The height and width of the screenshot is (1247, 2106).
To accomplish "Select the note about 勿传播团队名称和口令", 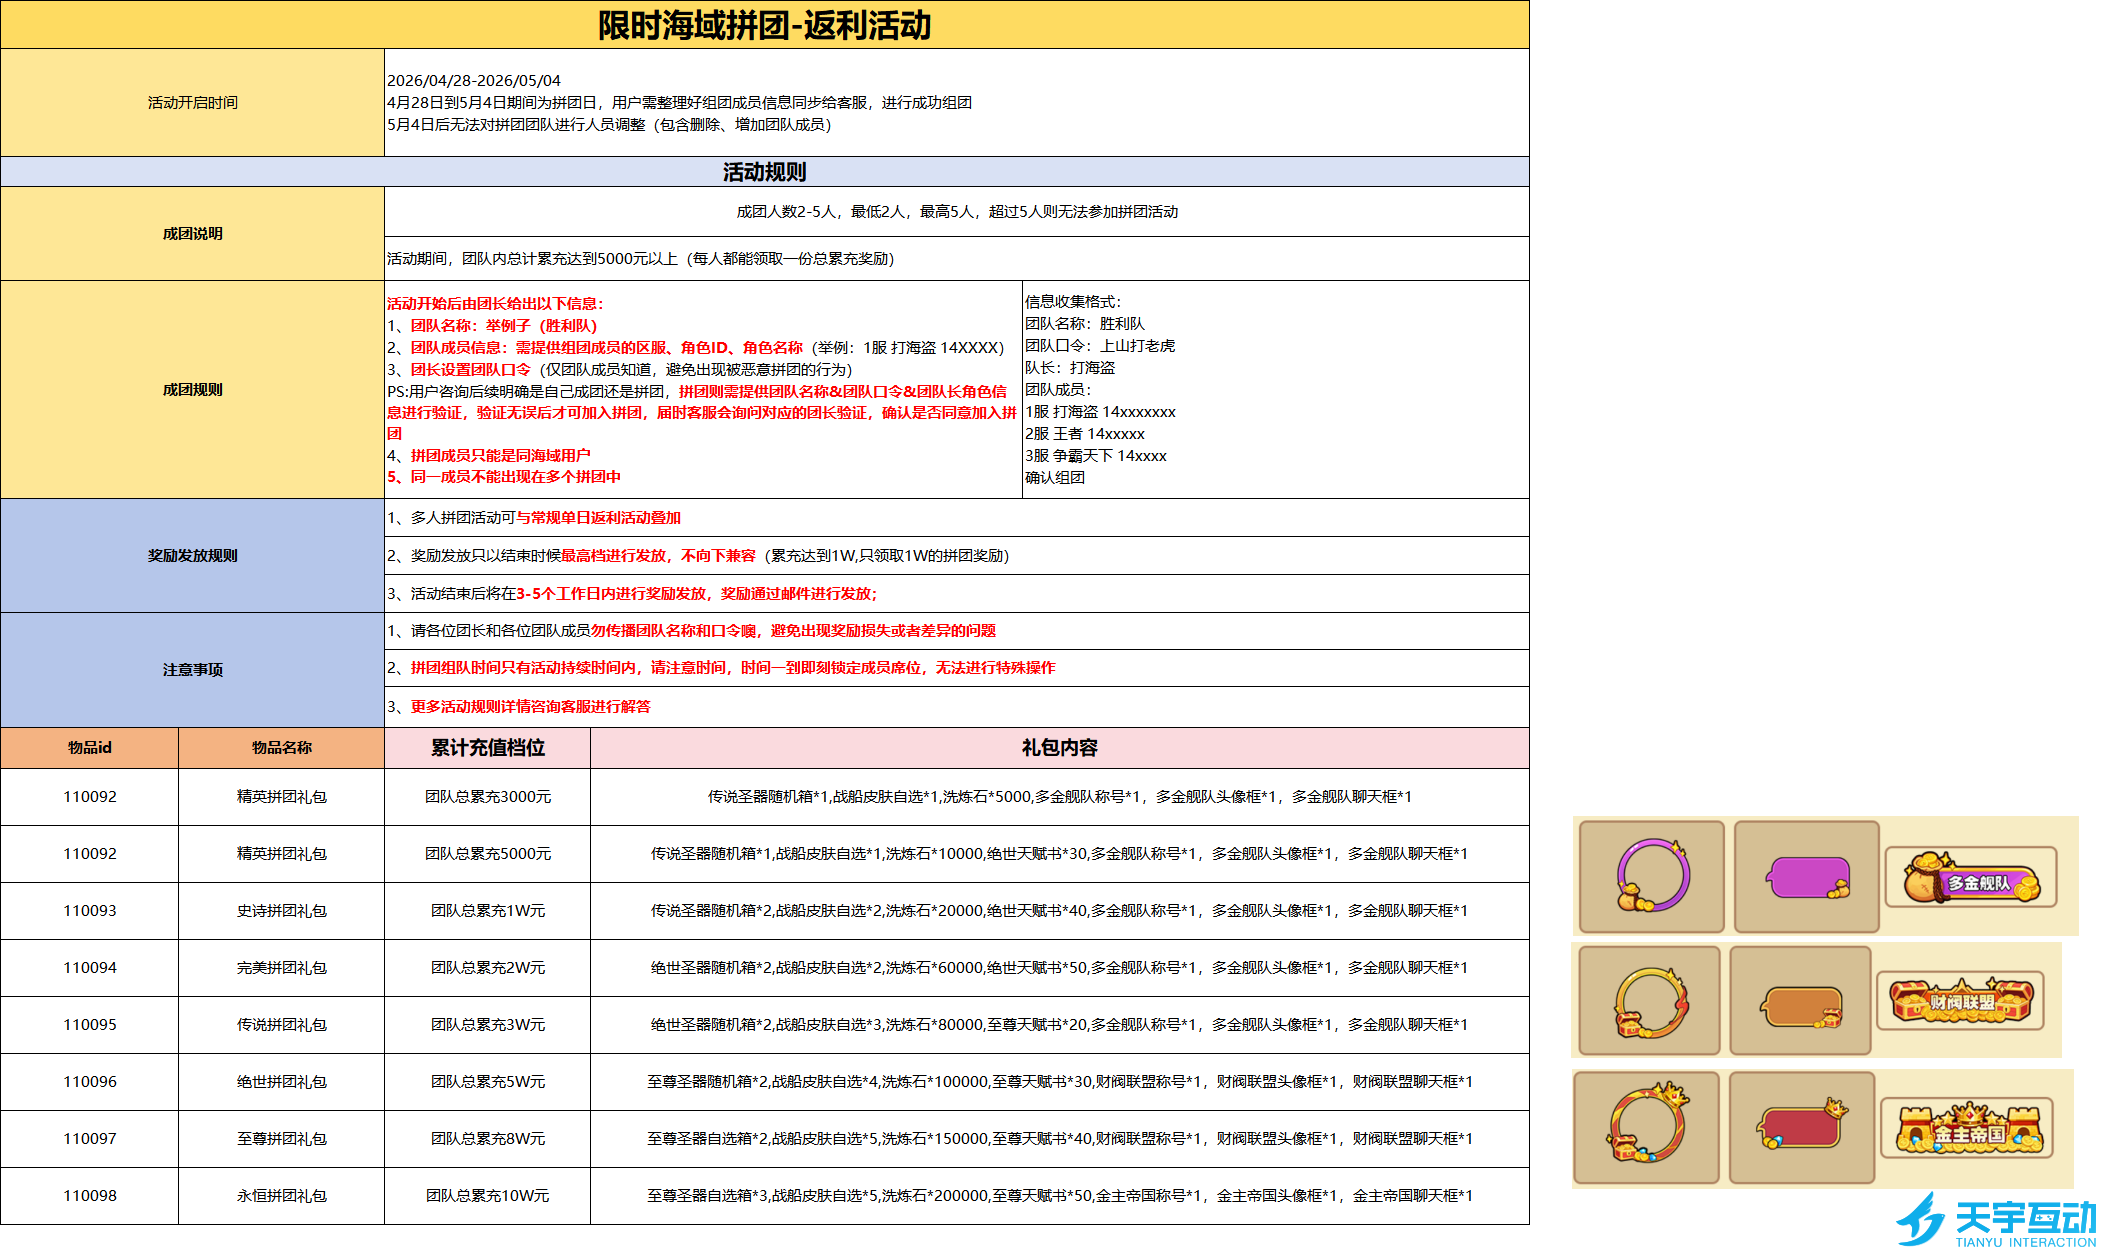I will [x=692, y=631].
